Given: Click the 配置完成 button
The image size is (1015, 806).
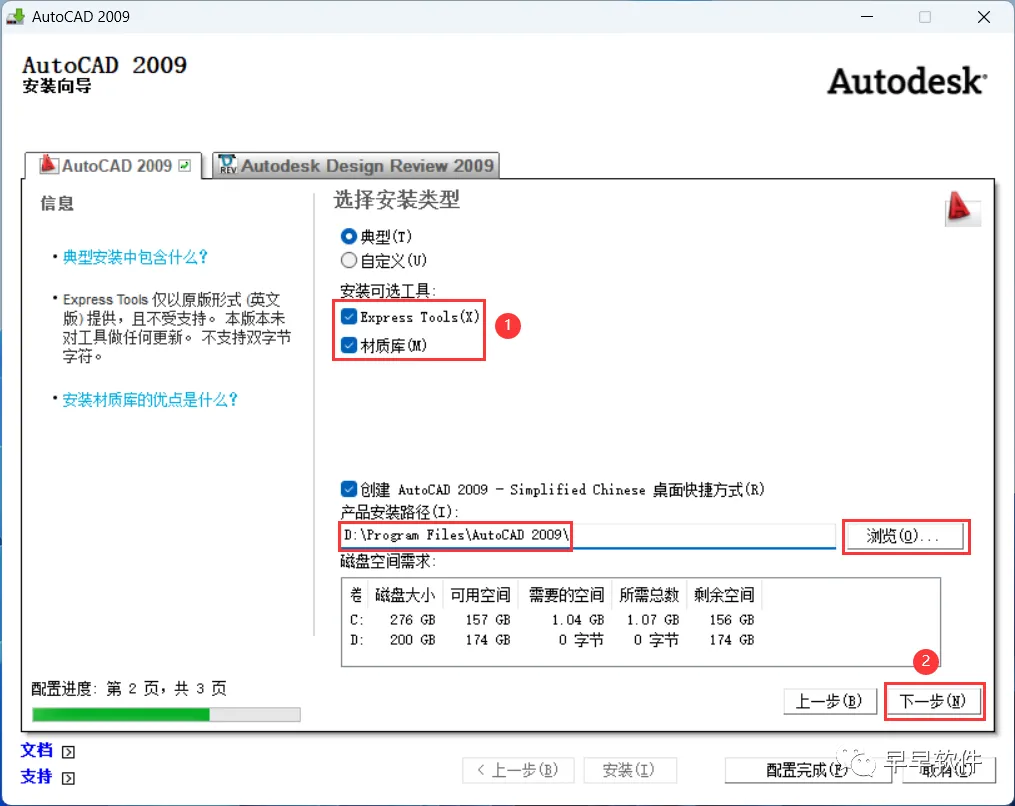Looking at the screenshot, I should (808, 770).
